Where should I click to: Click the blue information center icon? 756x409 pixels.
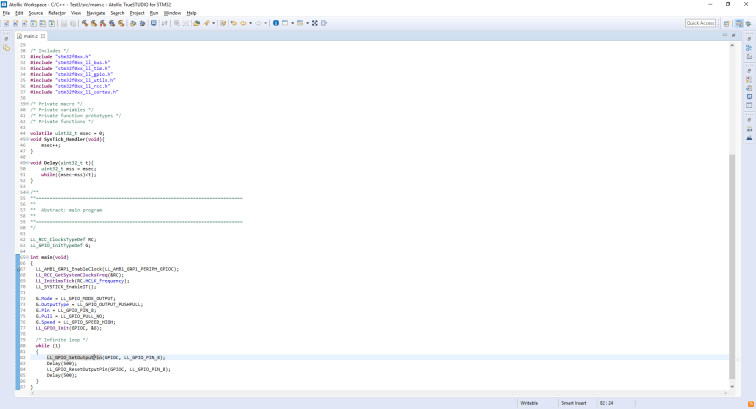coord(276,22)
